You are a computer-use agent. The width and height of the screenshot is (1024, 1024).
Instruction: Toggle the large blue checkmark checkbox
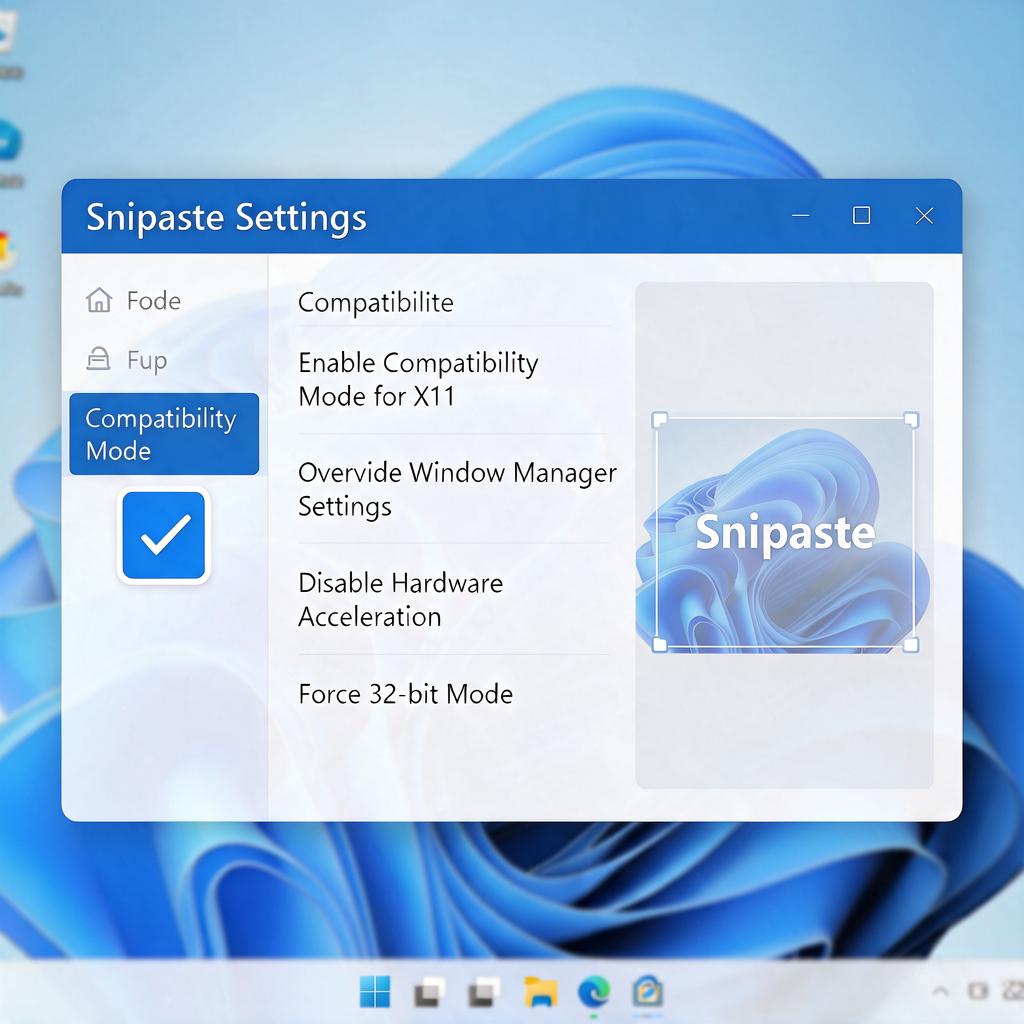pos(164,536)
